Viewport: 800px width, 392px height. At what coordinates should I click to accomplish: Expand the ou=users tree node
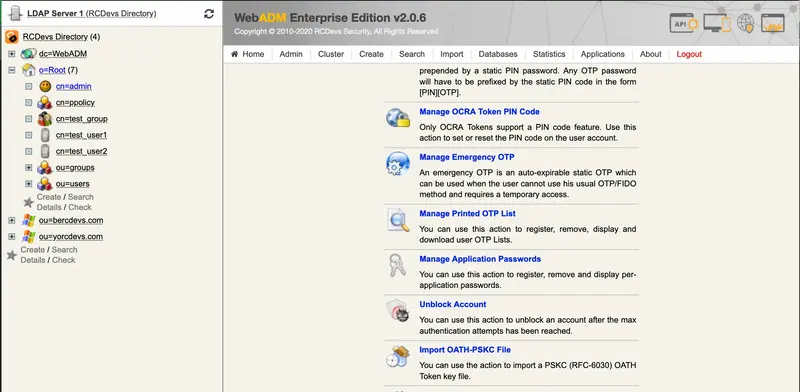[29, 184]
